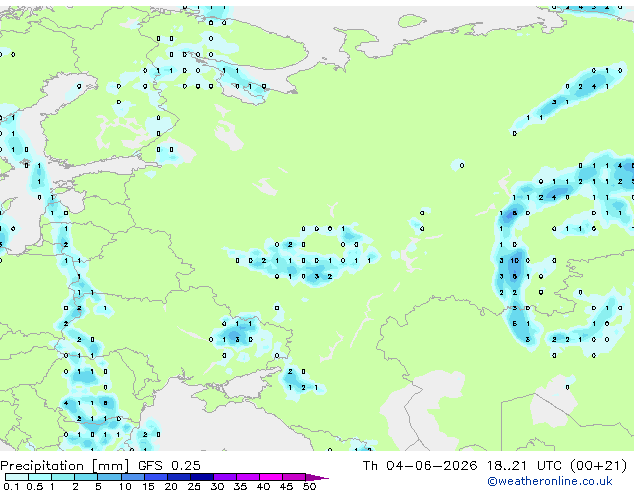Click the '10' precipitation value on the map
This screenshot has height=490, width=634.
point(514,261)
